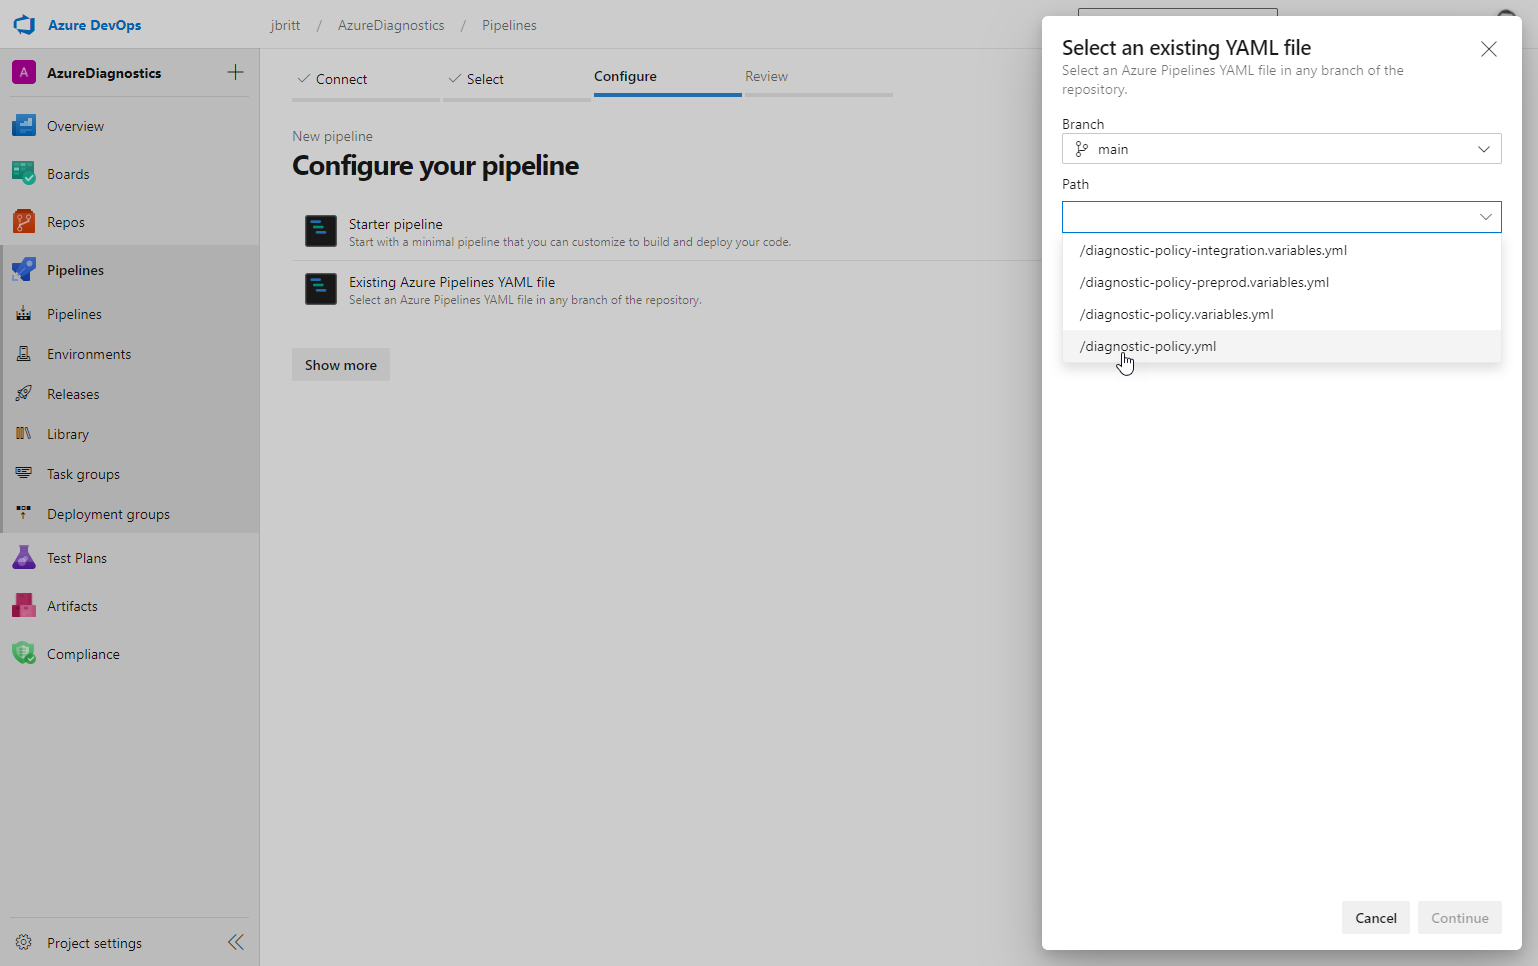Choose /diagnostic-policy.yml path

[x=1282, y=346]
